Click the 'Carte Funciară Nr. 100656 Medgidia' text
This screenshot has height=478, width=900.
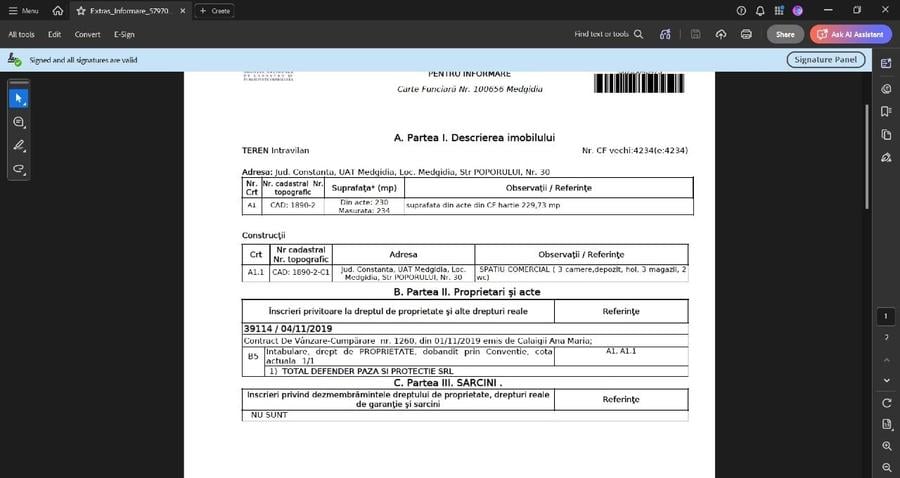[470, 89]
